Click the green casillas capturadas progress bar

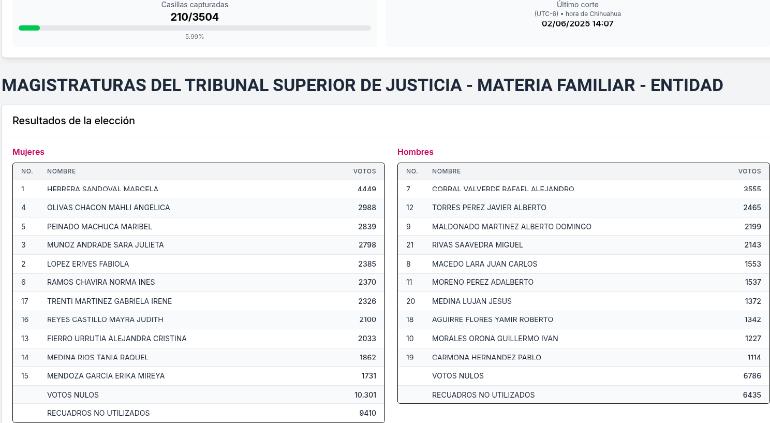(194, 28)
